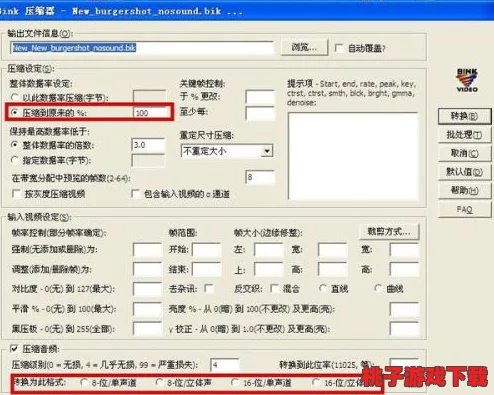Click the 对比度 contrast field

148,289
